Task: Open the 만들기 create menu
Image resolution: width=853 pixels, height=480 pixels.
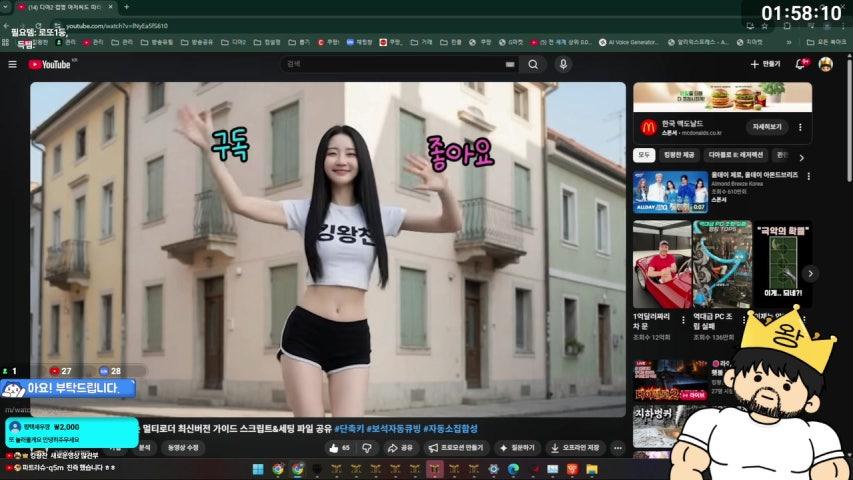Action: coord(765,64)
